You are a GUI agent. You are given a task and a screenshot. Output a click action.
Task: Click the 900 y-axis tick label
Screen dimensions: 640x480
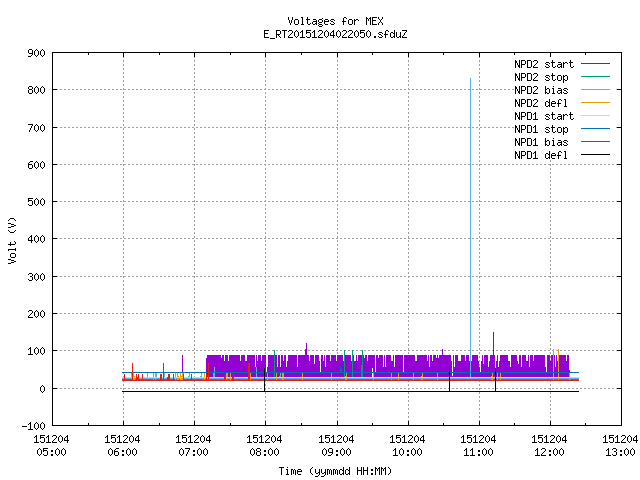coord(36,53)
